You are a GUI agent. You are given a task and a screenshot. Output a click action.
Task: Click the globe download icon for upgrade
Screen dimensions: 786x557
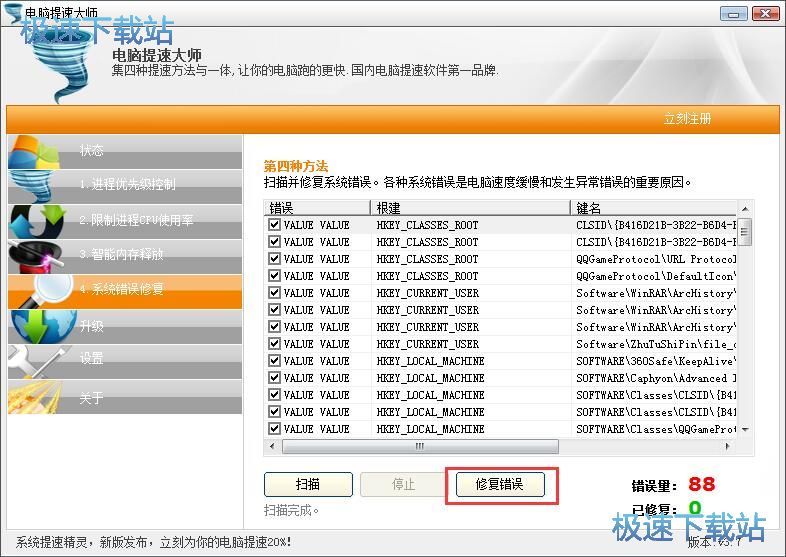[x=43, y=326]
